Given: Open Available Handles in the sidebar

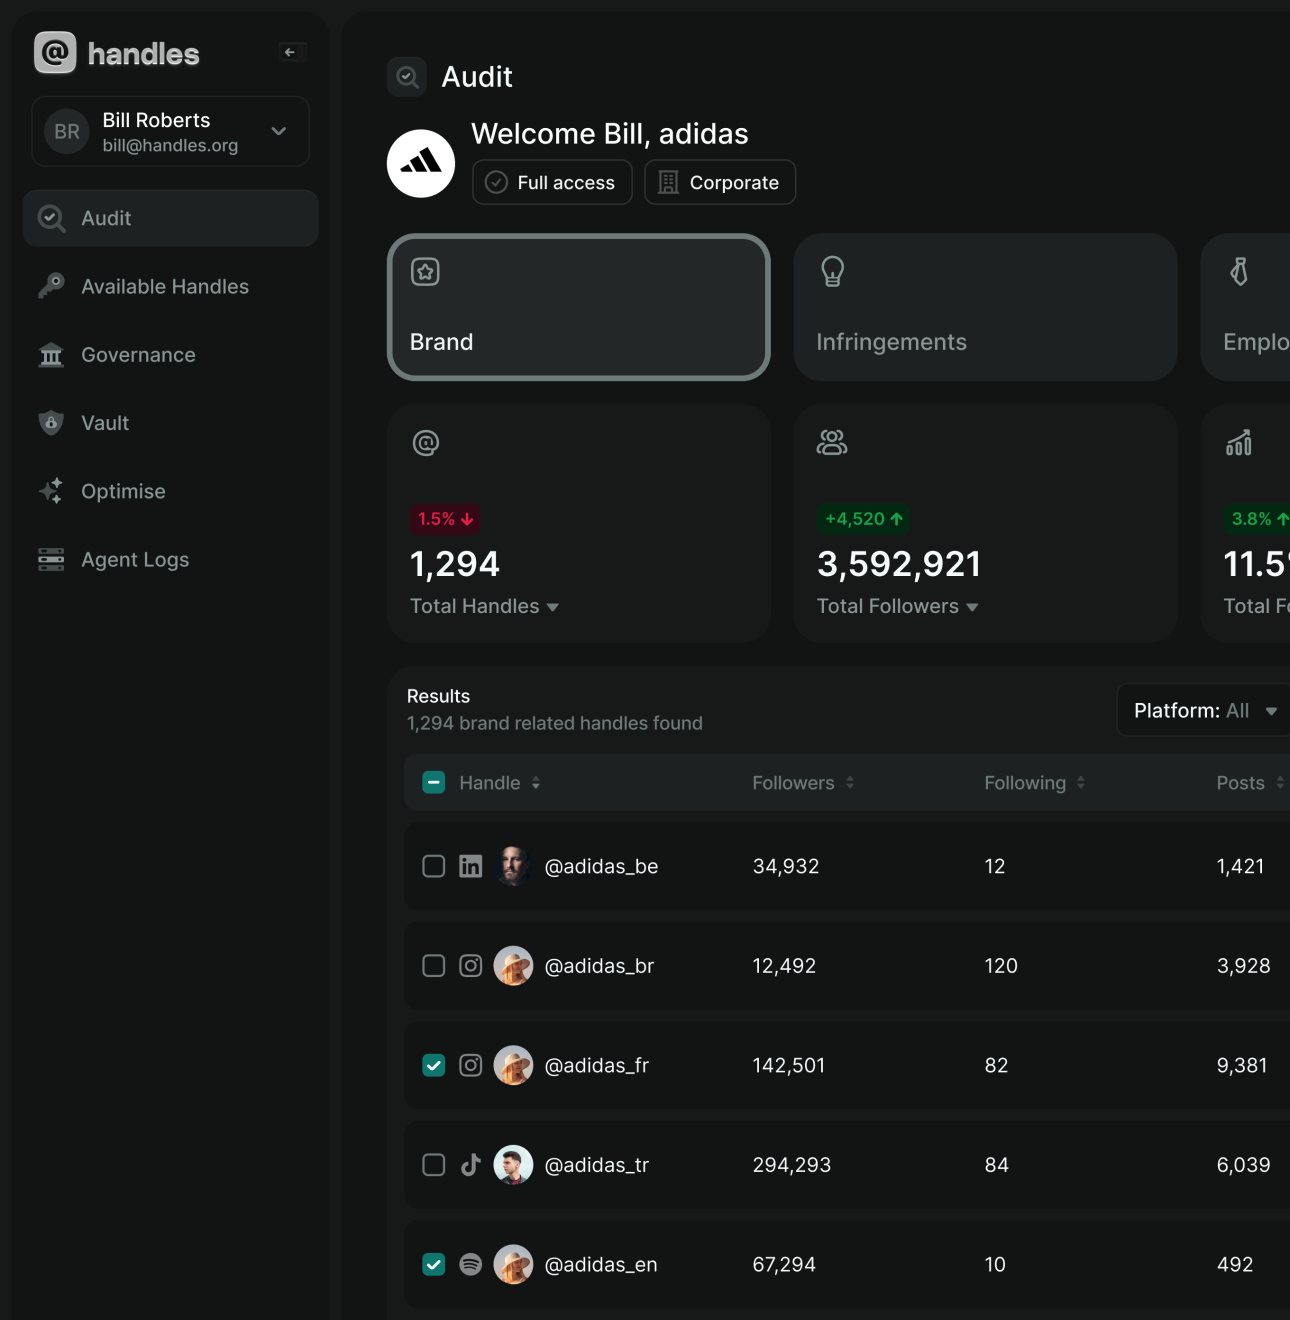Looking at the screenshot, I should (165, 287).
